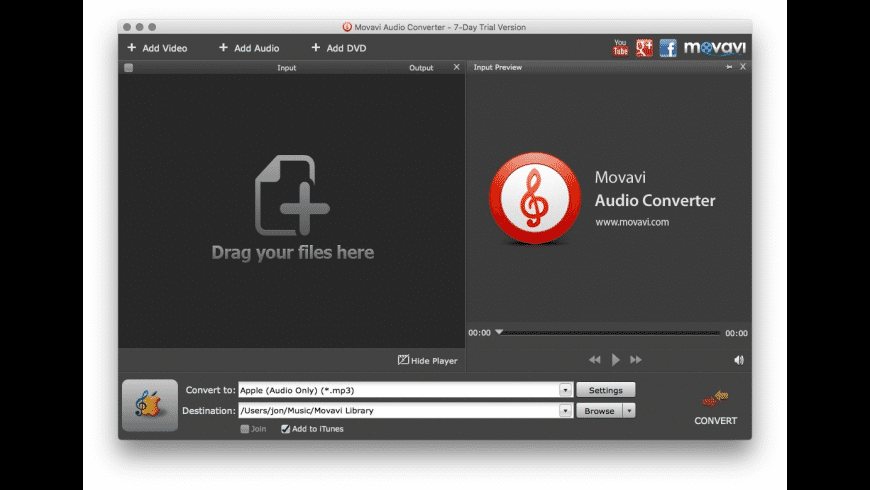Click the Input Preview panel title
Screen dimensions: 870x490
pyautogui.click(x=498, y=67)
